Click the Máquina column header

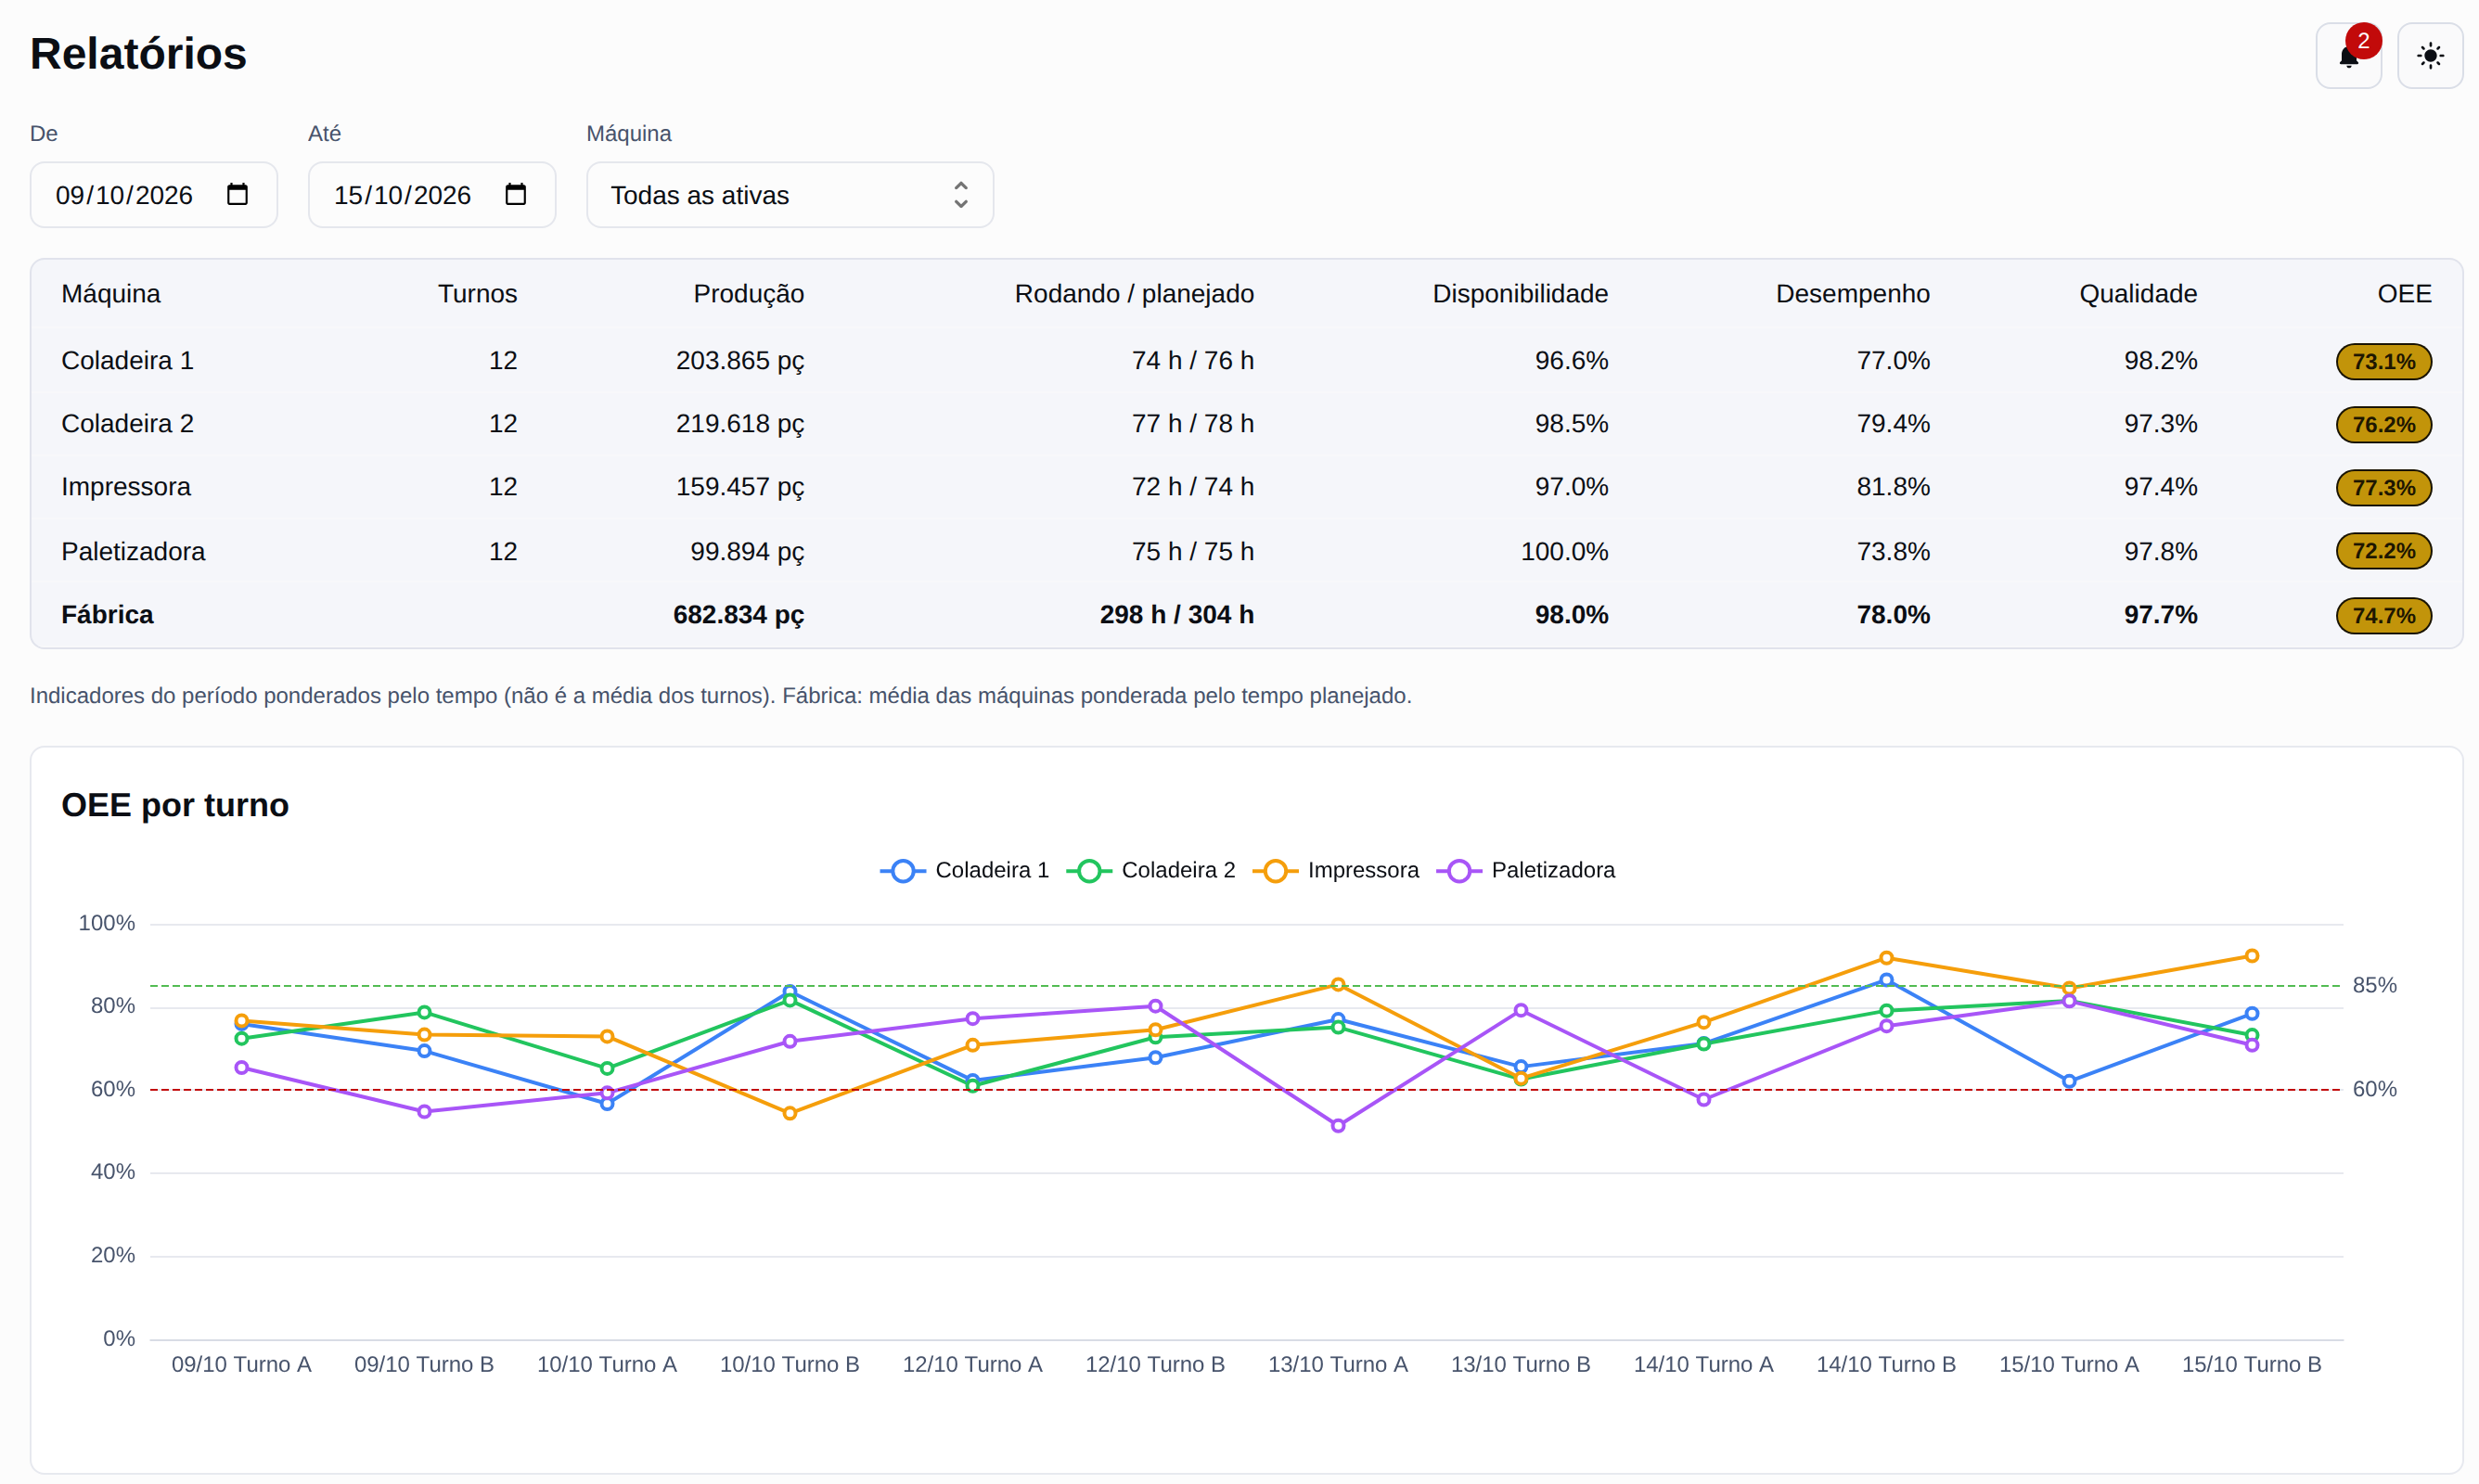click(x=111, y=293)
